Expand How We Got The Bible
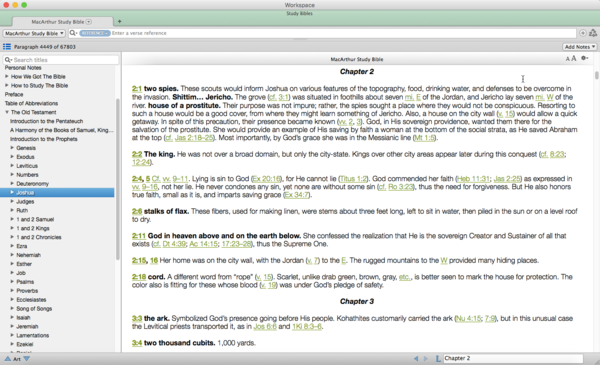This screenshot has height=365, width=600. pos(7,76)
